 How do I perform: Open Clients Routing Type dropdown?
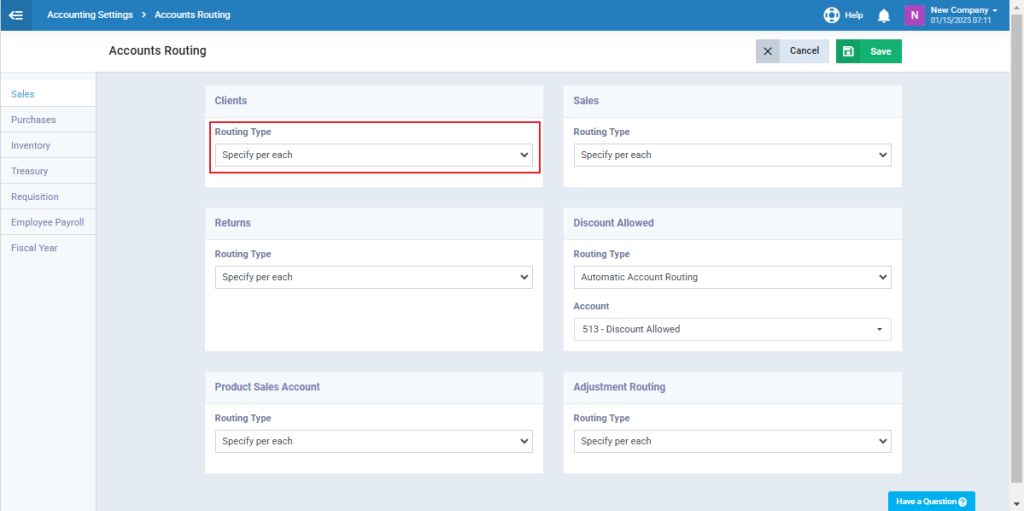[x=374, y=155]
